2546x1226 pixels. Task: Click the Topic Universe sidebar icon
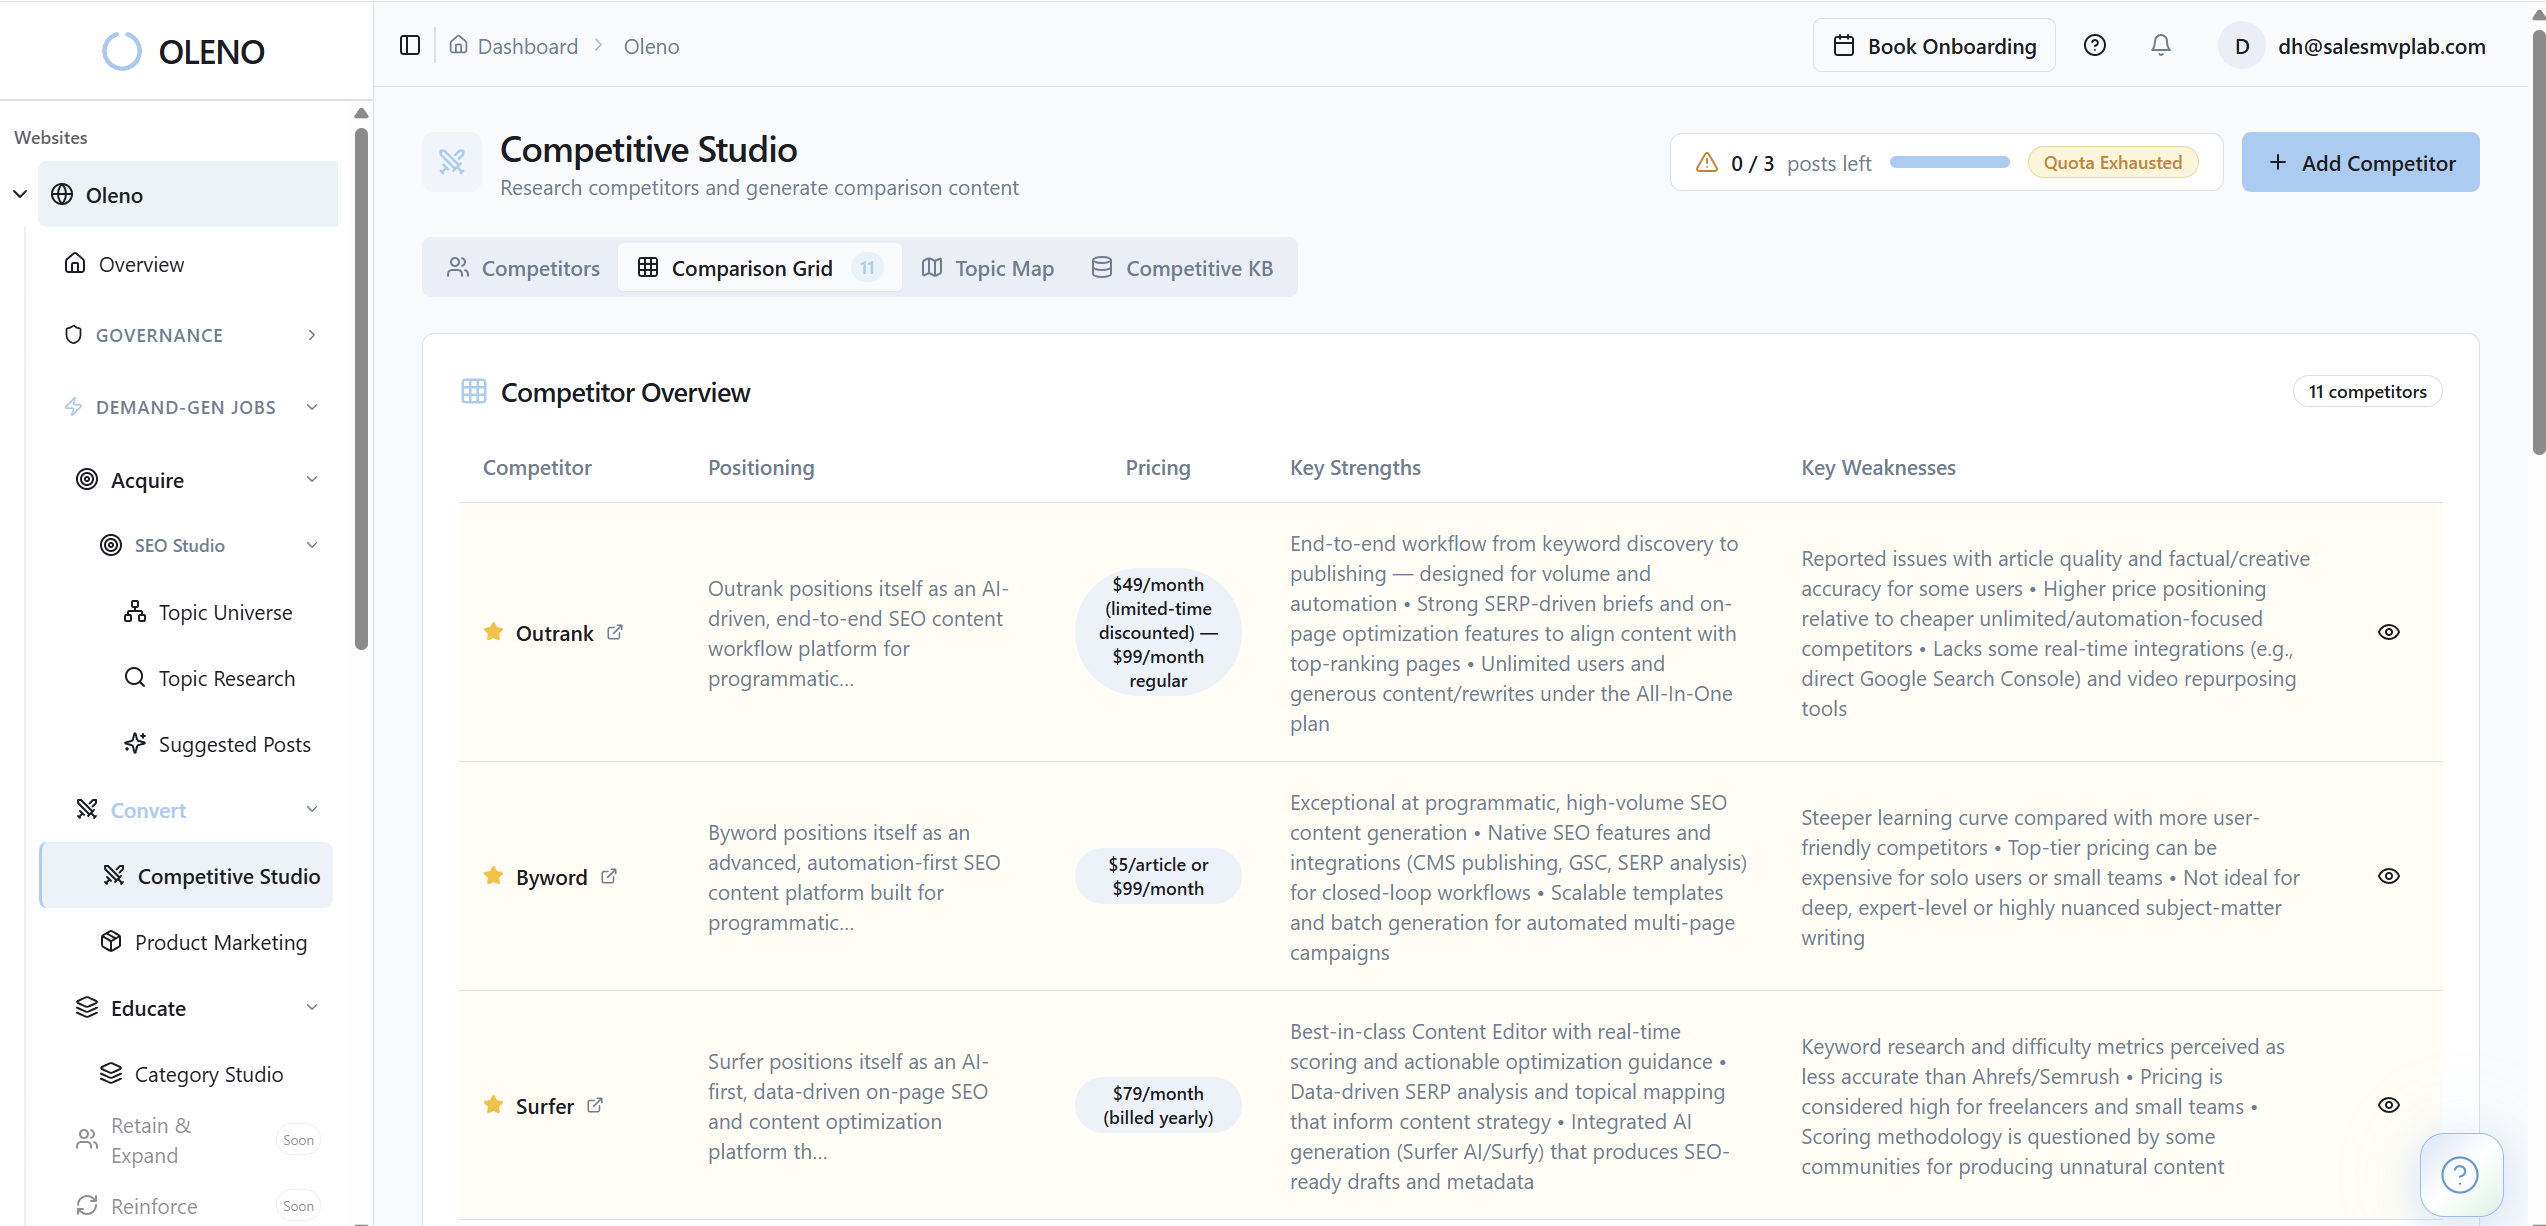[135, 611]
